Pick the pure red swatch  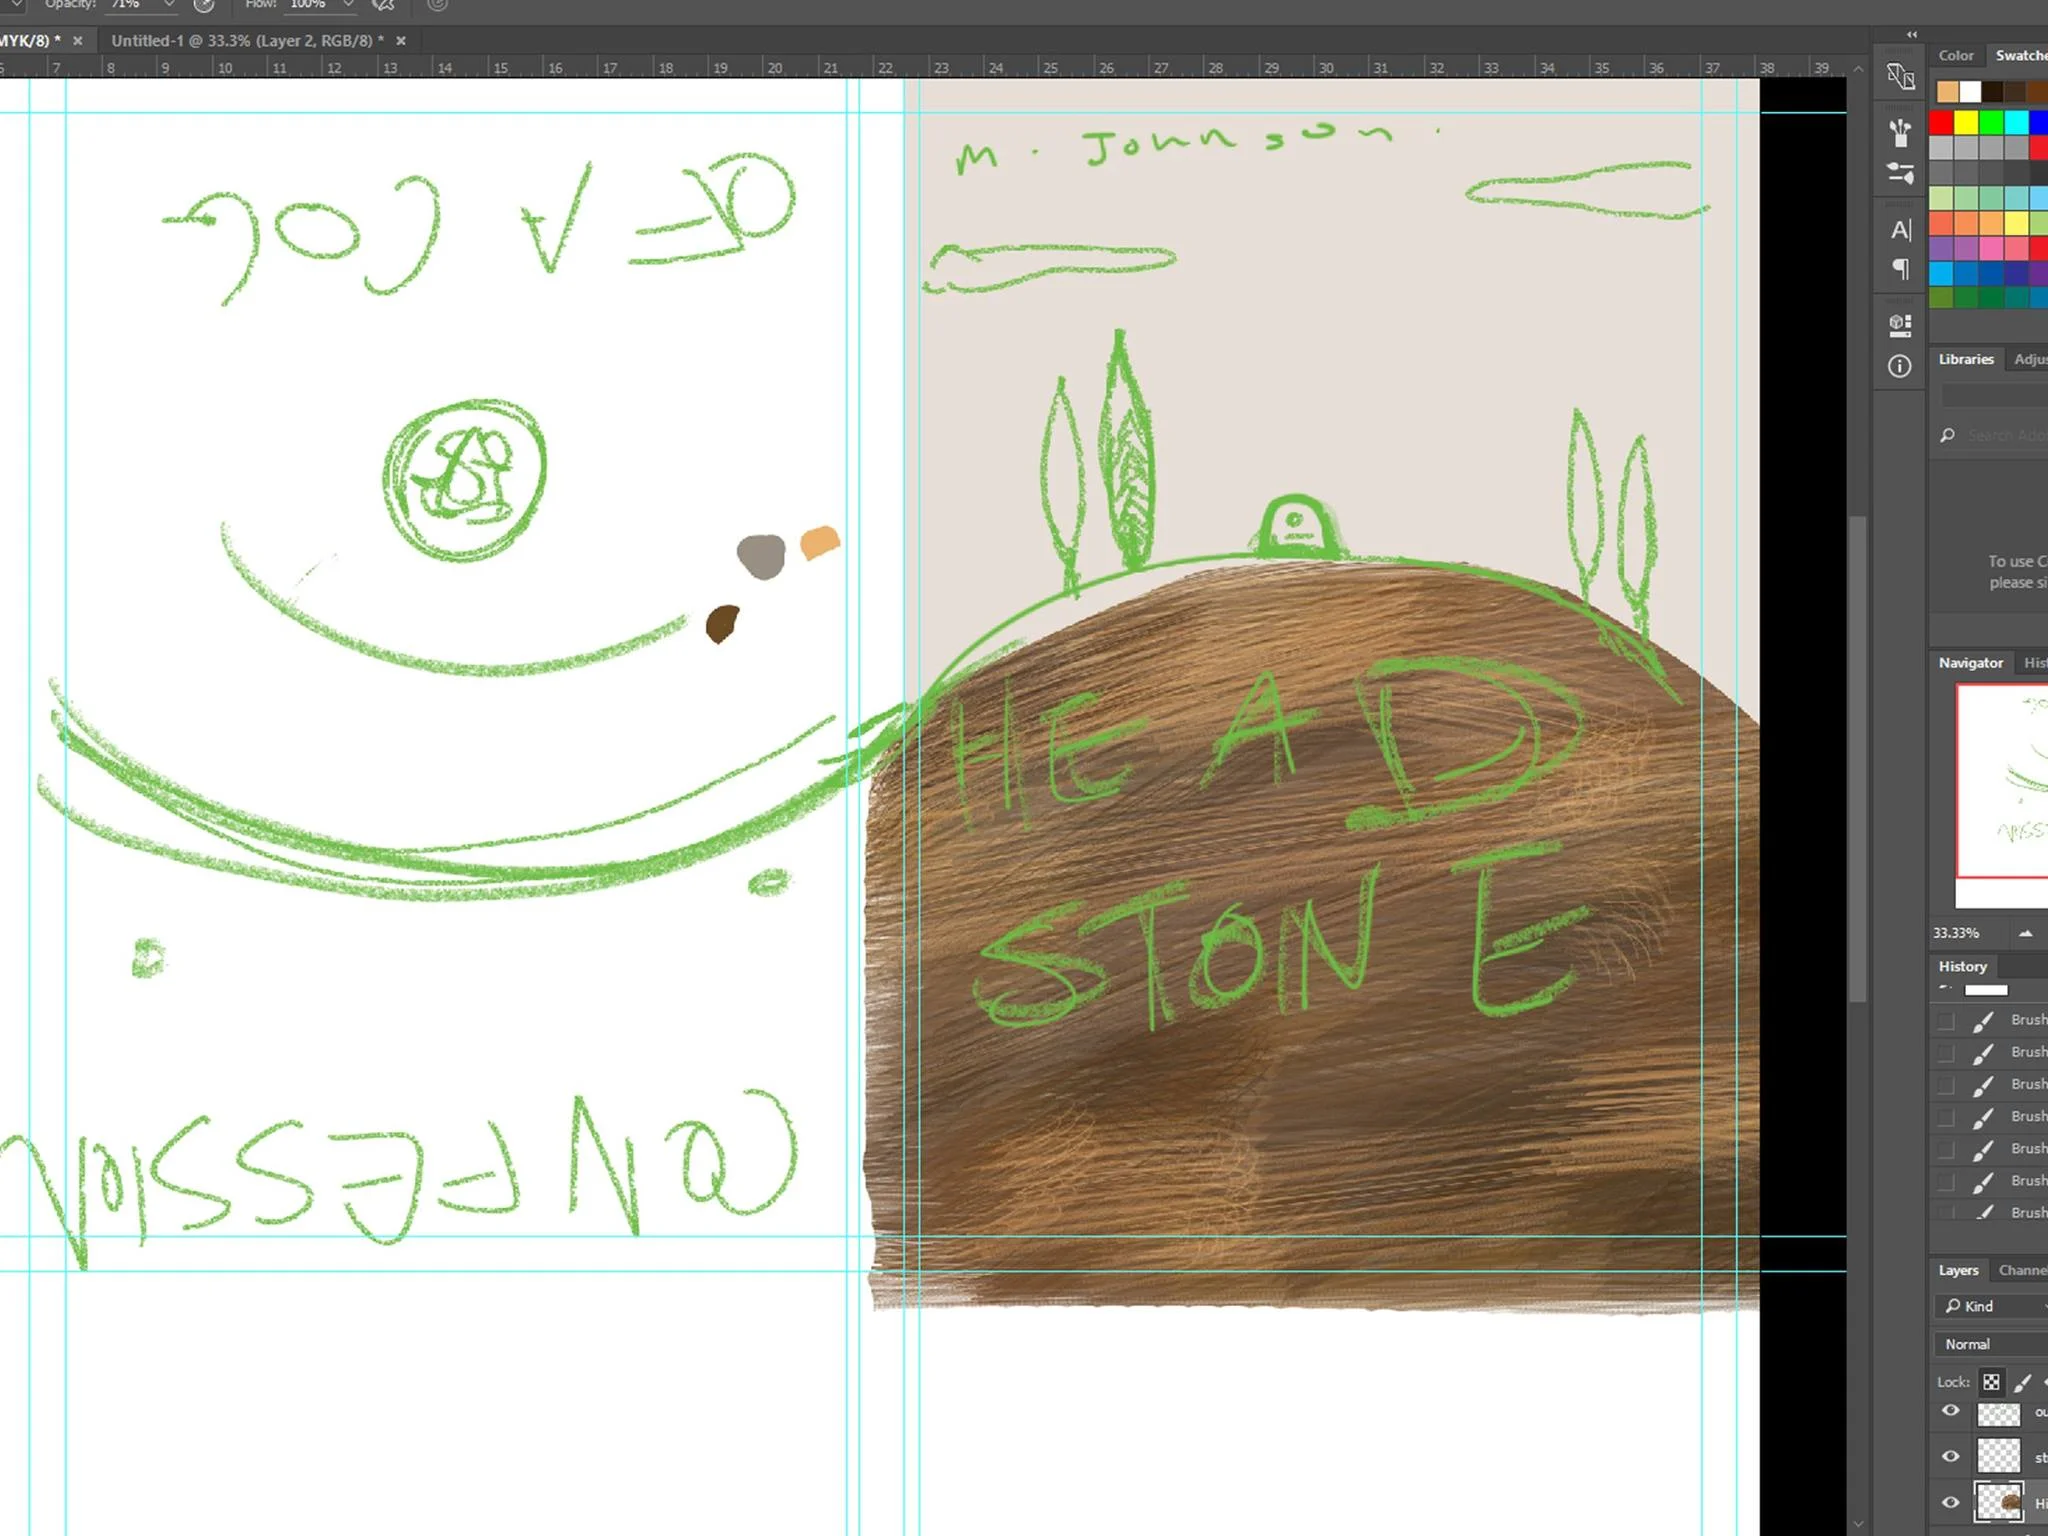click(x=1941, y=122)
